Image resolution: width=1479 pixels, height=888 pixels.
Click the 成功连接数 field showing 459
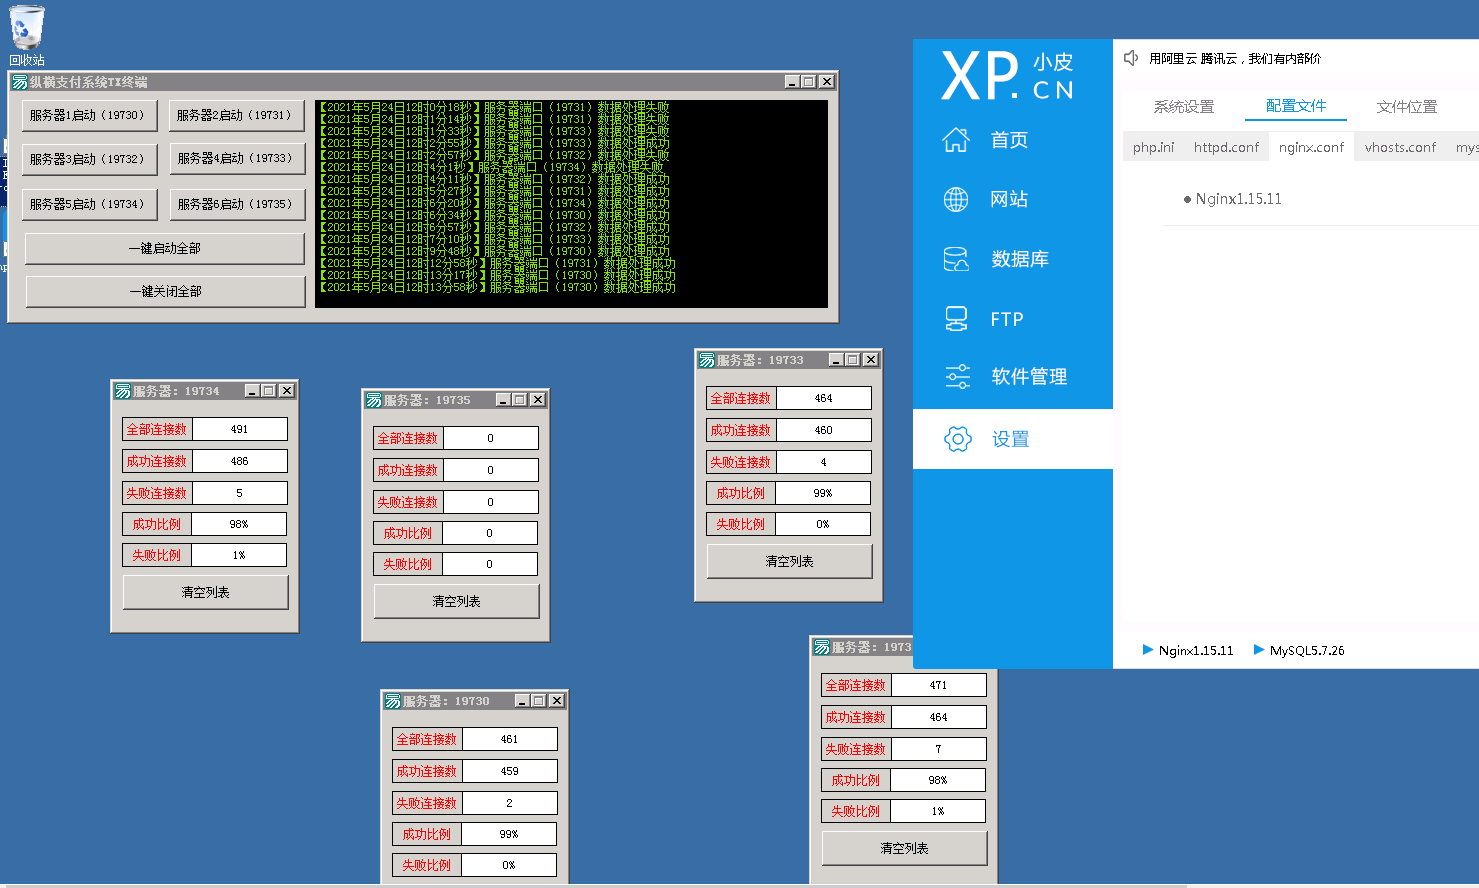pyautogui.click(x=509, y=771)
